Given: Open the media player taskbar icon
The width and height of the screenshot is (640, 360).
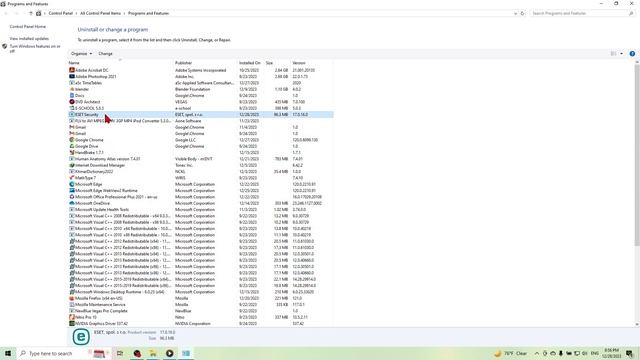Looking at the screenshot, I should tap(169, 353).
